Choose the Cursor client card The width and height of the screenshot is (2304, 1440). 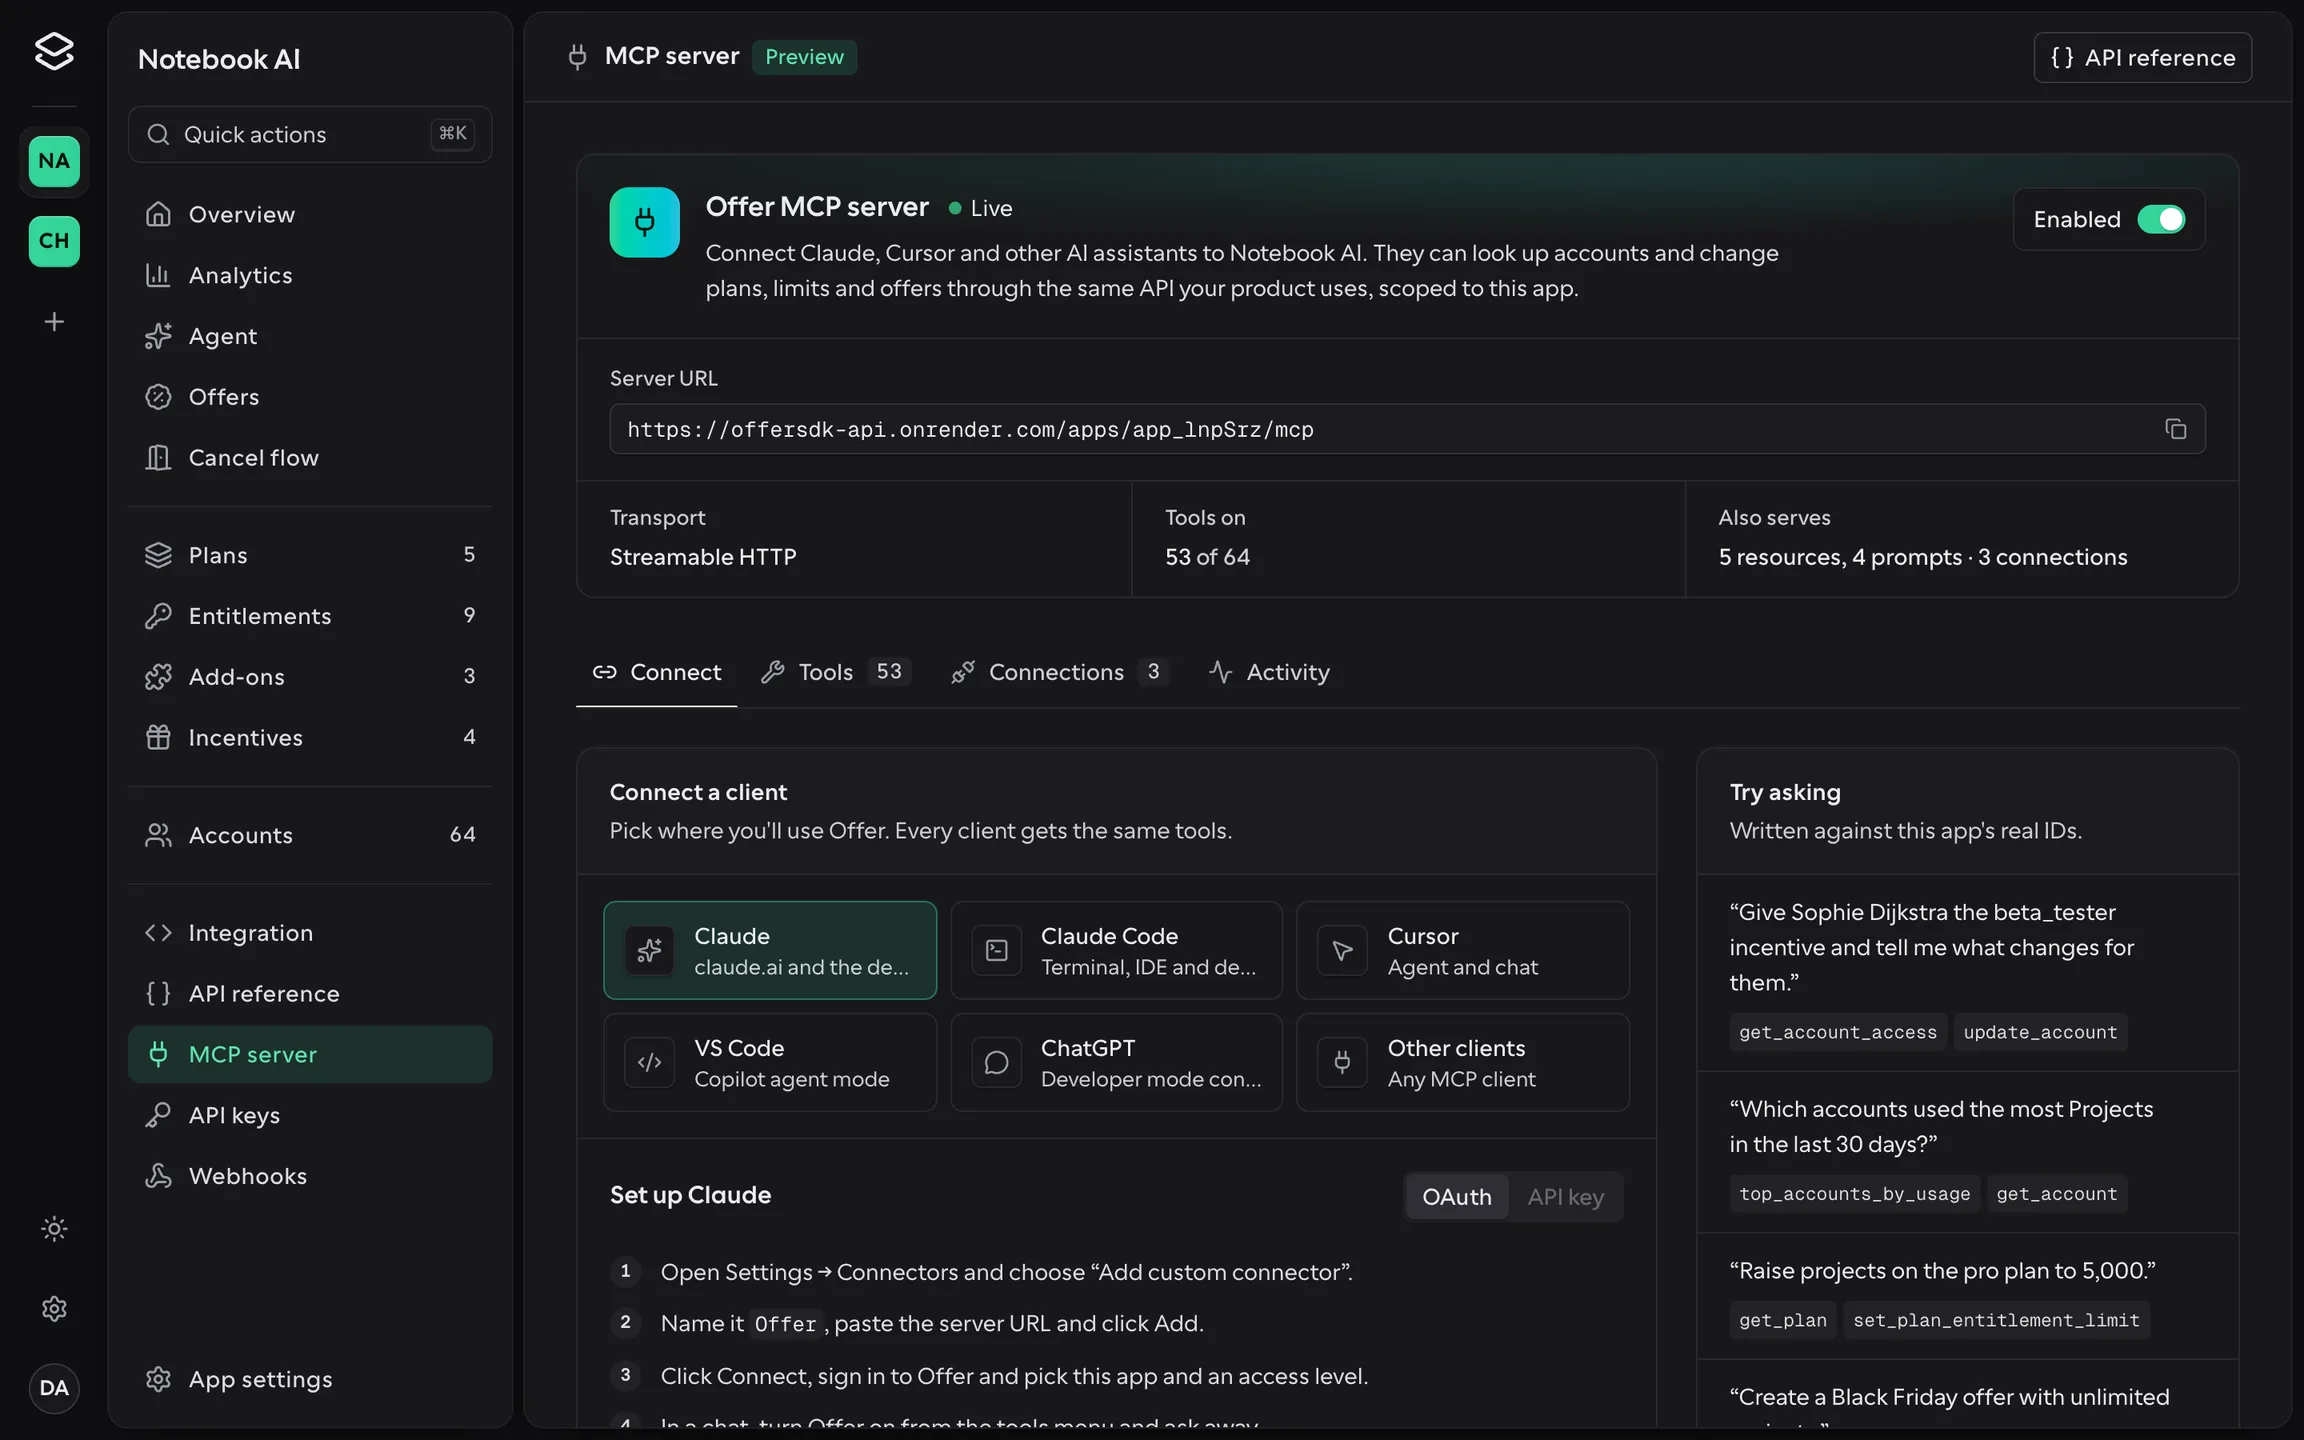1463,950
